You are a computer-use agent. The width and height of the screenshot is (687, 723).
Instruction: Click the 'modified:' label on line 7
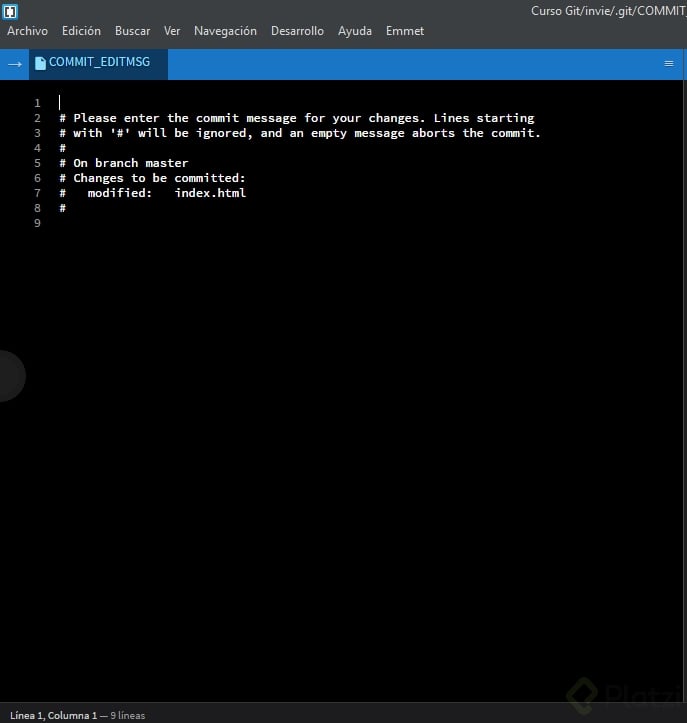pos(119,193)
